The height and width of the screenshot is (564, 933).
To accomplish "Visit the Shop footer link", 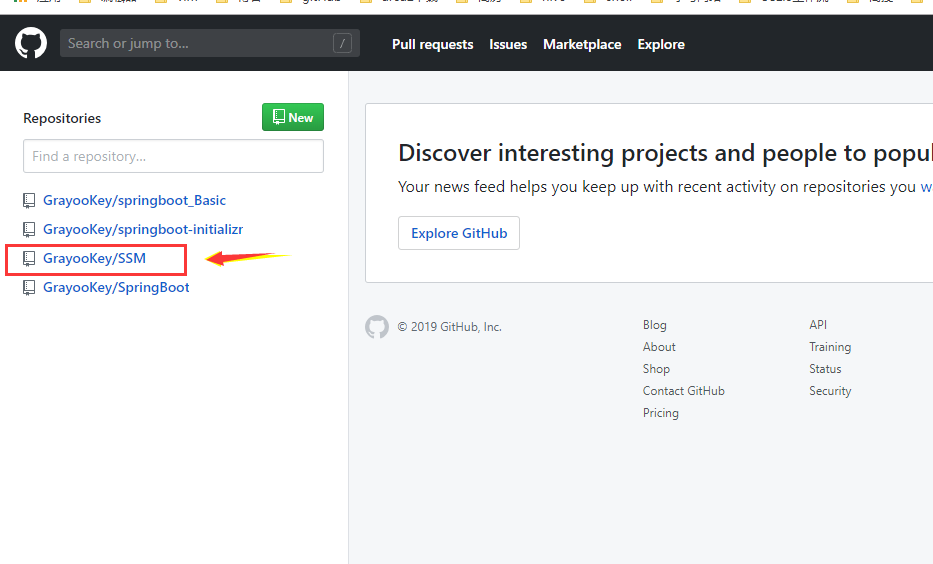I will [x=656, y=369].
